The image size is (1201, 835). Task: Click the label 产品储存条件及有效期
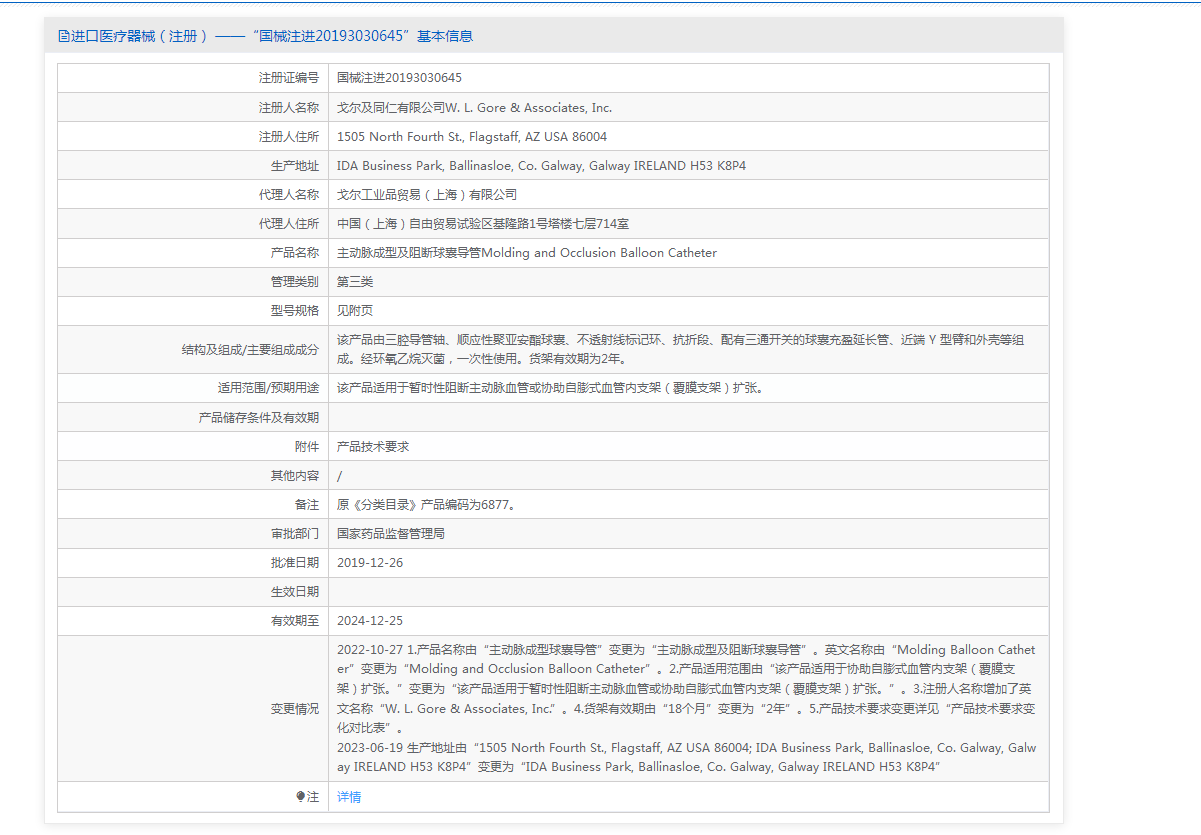click(259, 417)
